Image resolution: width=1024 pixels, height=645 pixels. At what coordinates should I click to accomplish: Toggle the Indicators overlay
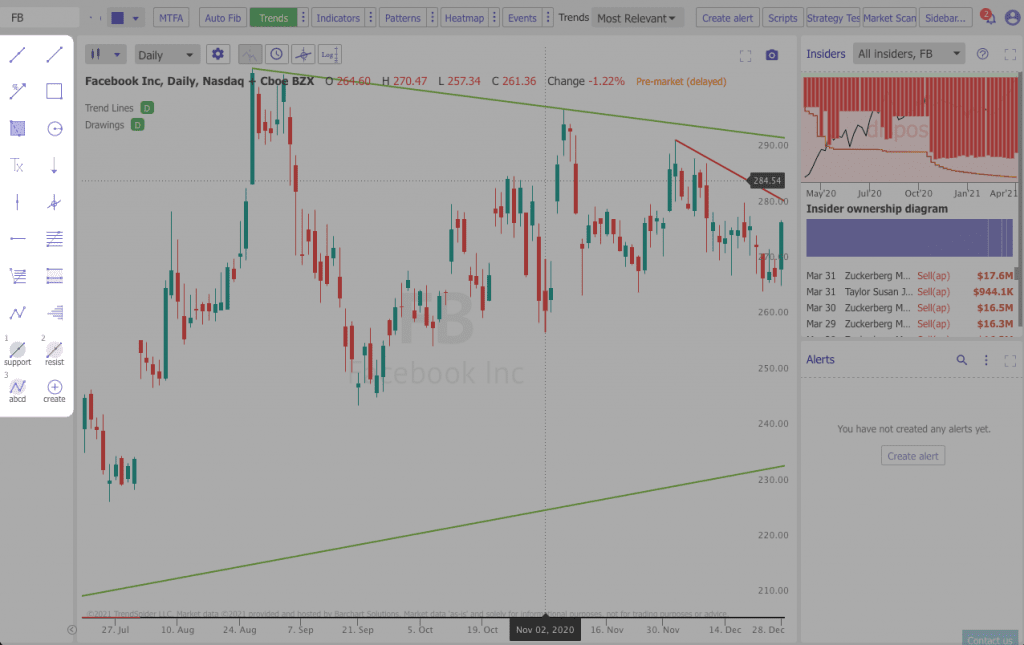338,18
